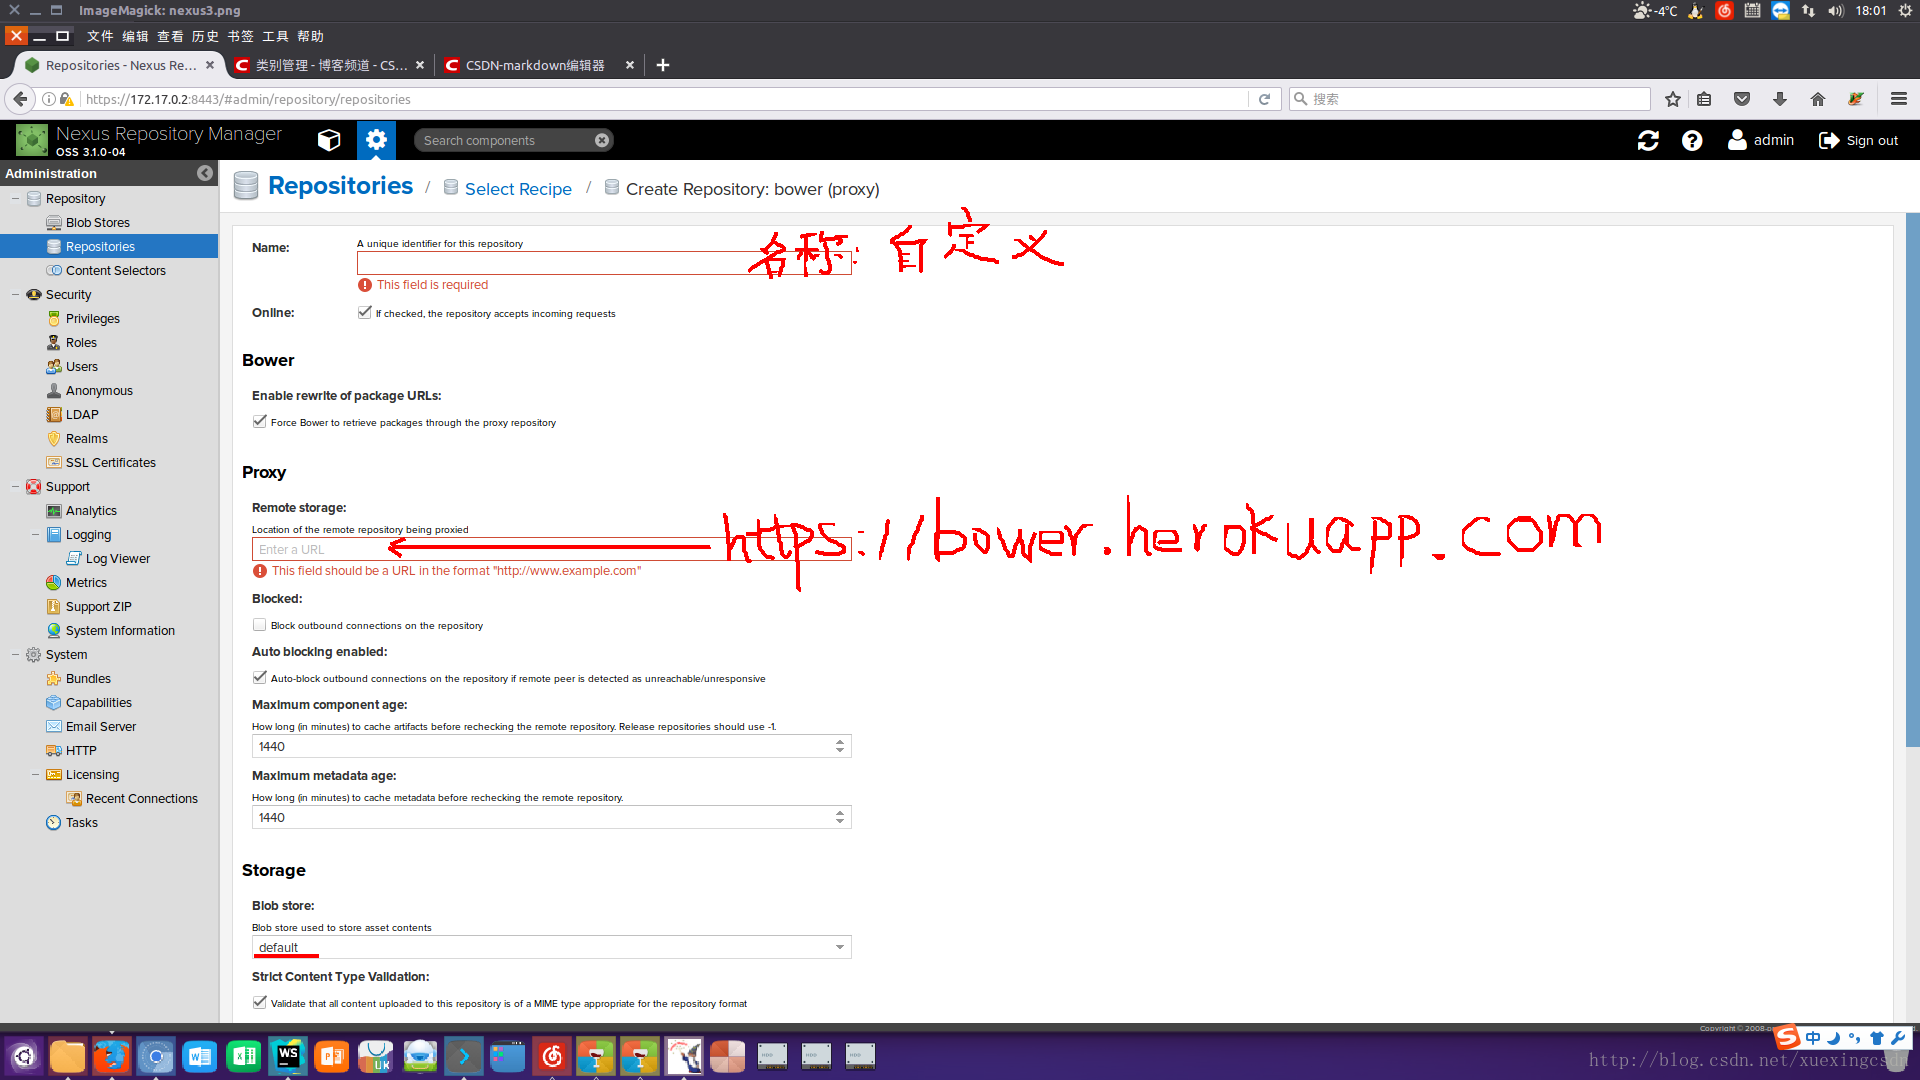1920x1080 pixels.
Task: Open the Repository menu item in sidebar
Action: click(76, 198)
